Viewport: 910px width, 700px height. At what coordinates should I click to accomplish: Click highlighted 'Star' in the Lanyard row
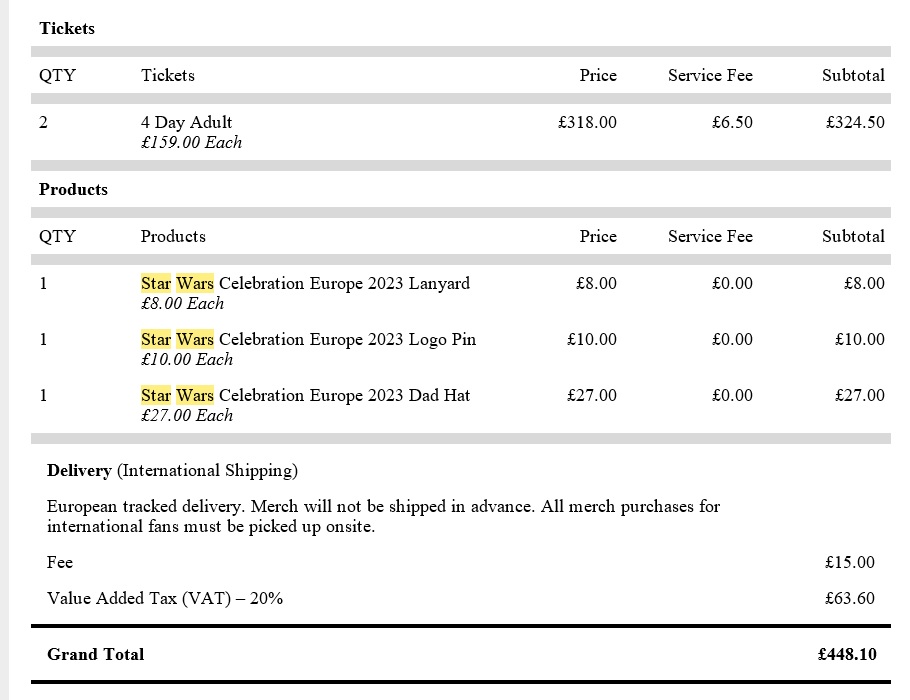click(x=156, y=283)
